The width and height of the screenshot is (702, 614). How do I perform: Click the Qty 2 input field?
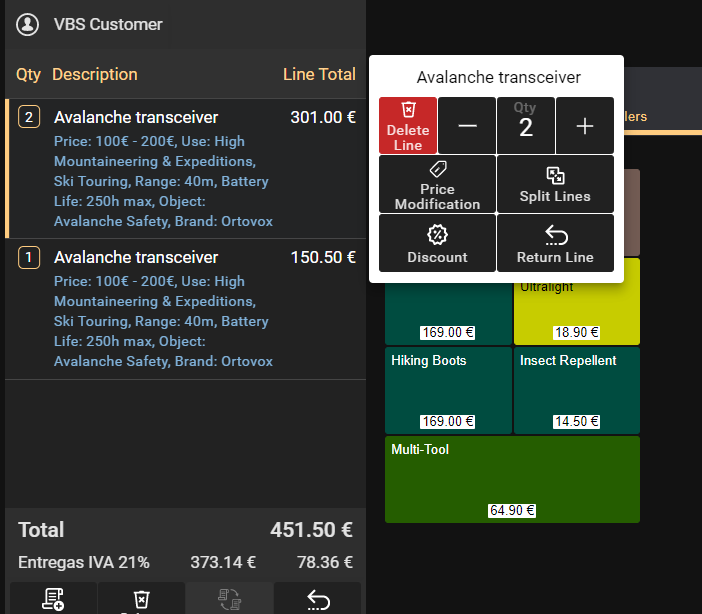pos(526,125)
